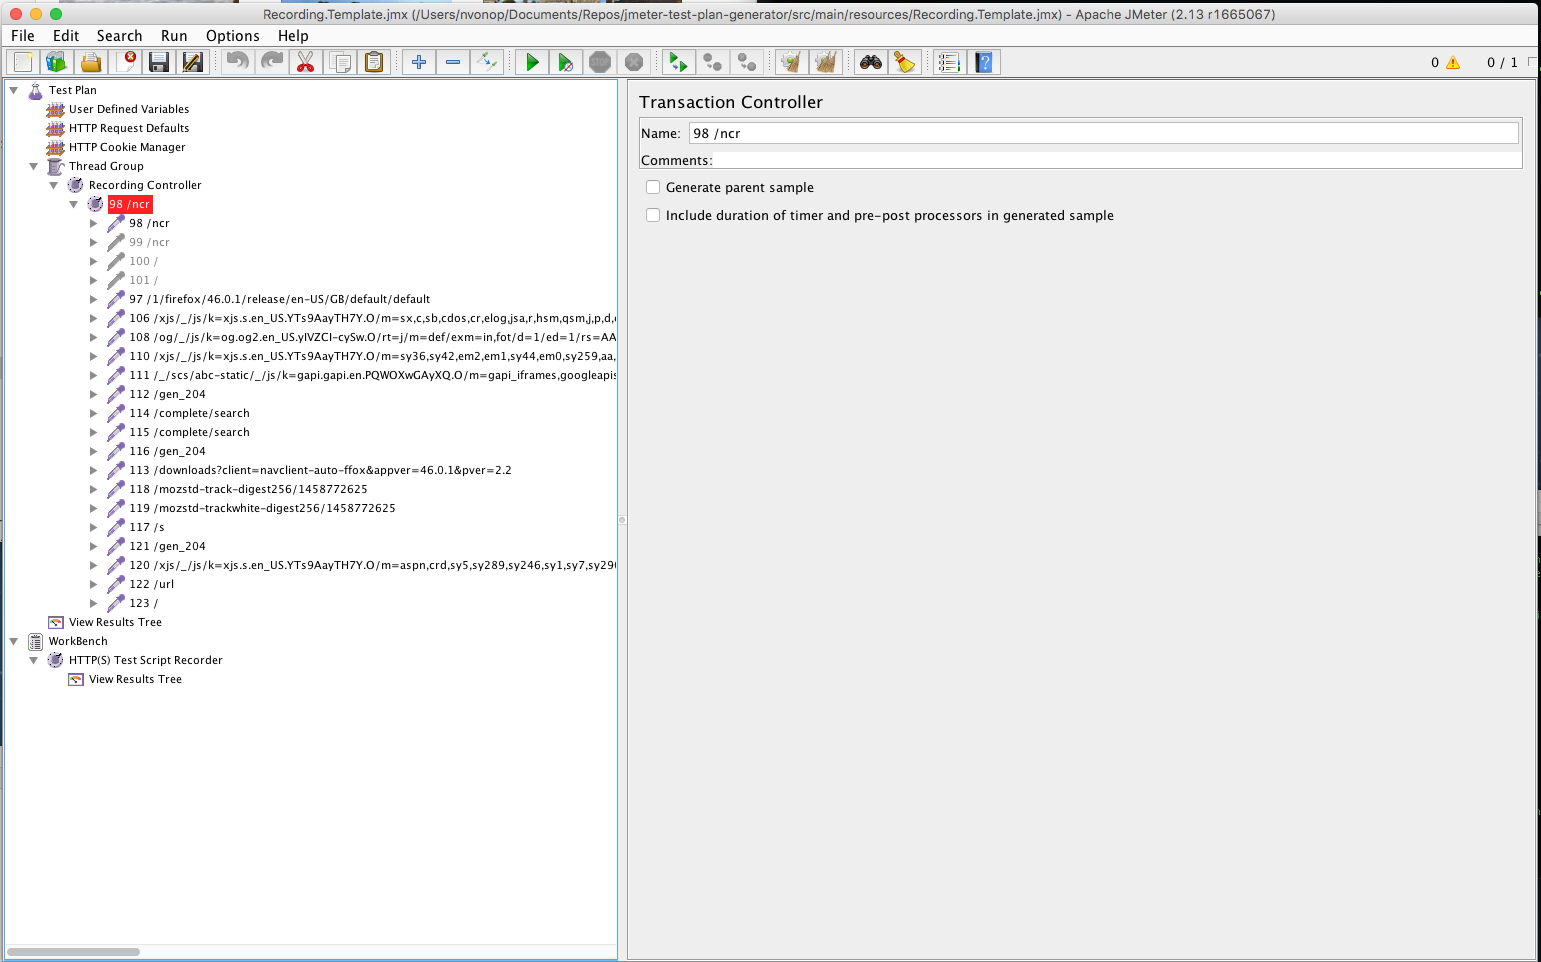The image size is (1541, 962).
Task: Click the Help question mark icon
Action: click(x=984, y=62)
